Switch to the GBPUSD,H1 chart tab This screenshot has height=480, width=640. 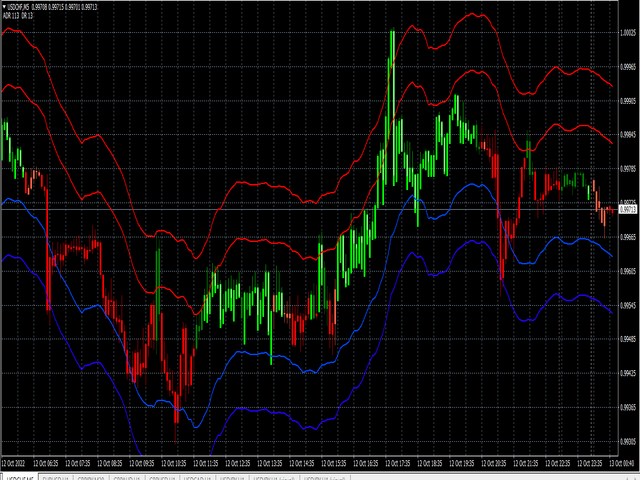[x=162, y=478]
